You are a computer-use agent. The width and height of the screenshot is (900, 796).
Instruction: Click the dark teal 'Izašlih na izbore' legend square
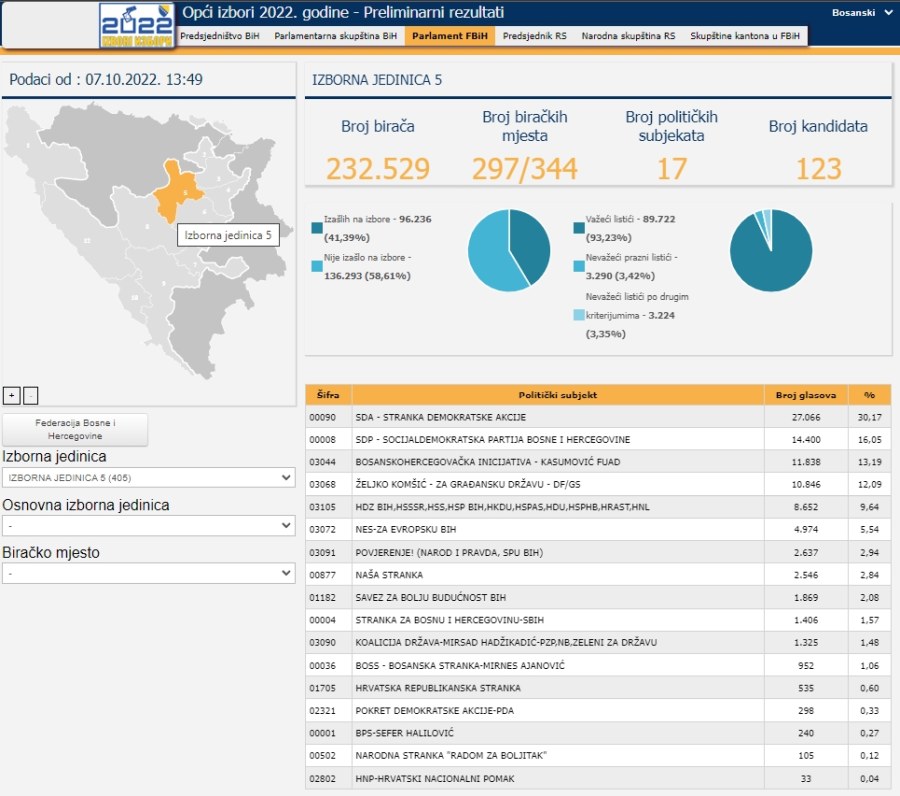317,228
